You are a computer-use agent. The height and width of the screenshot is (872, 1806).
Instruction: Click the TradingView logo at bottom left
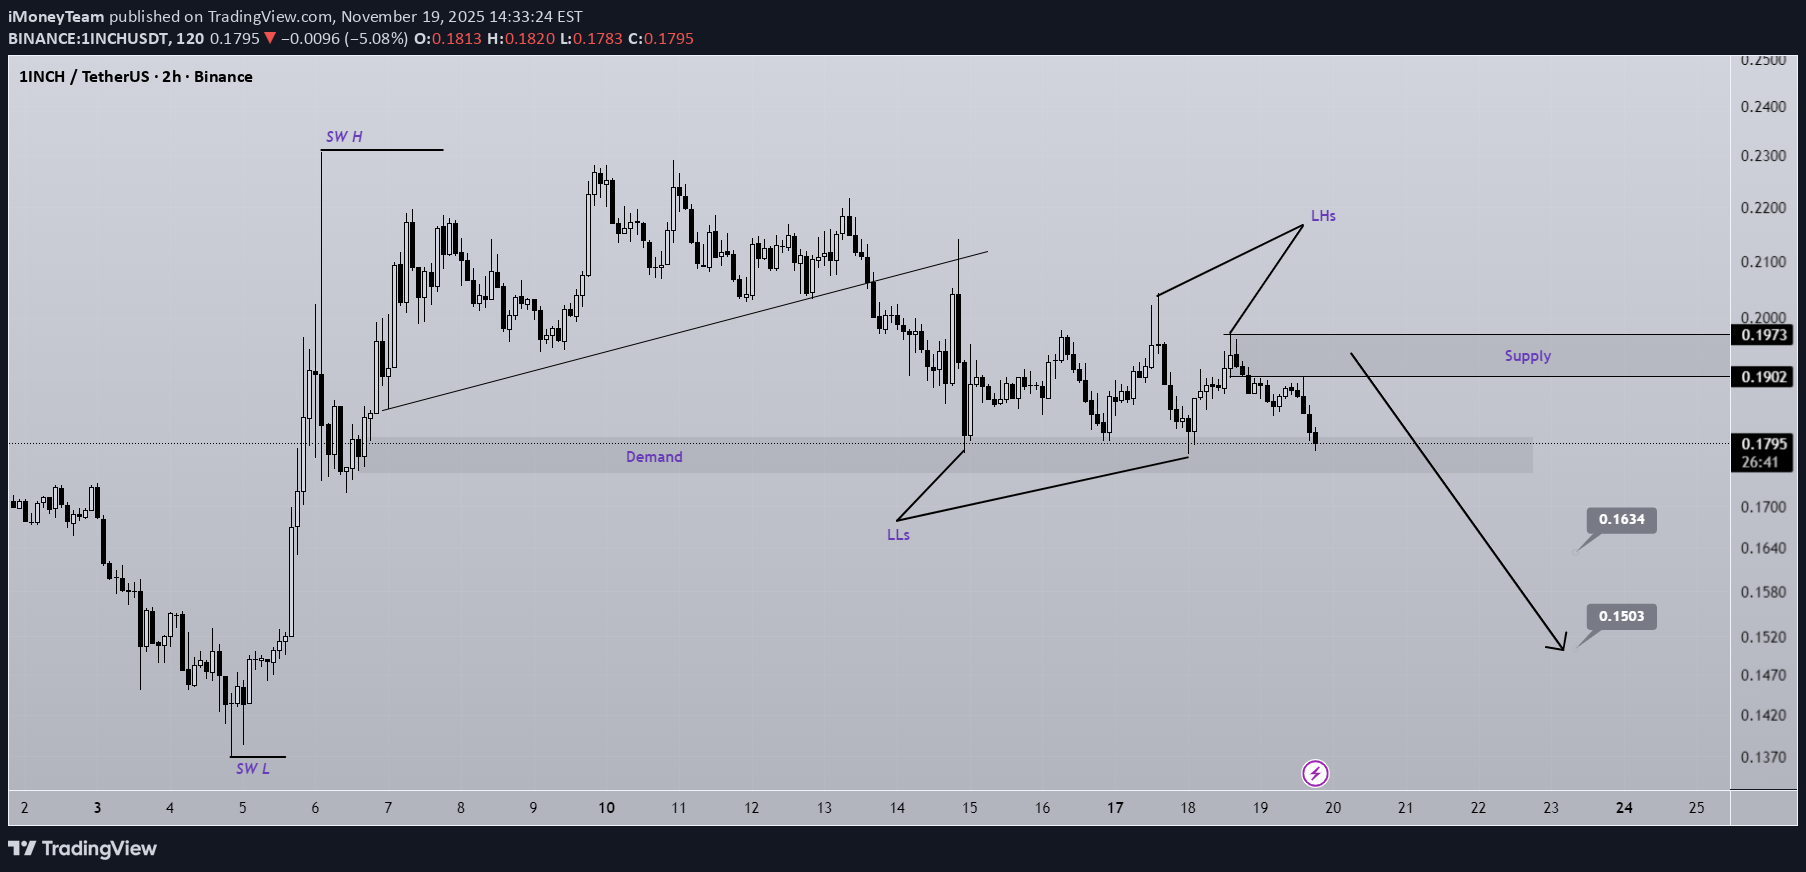pyautogui.click(x=83, y=849)
